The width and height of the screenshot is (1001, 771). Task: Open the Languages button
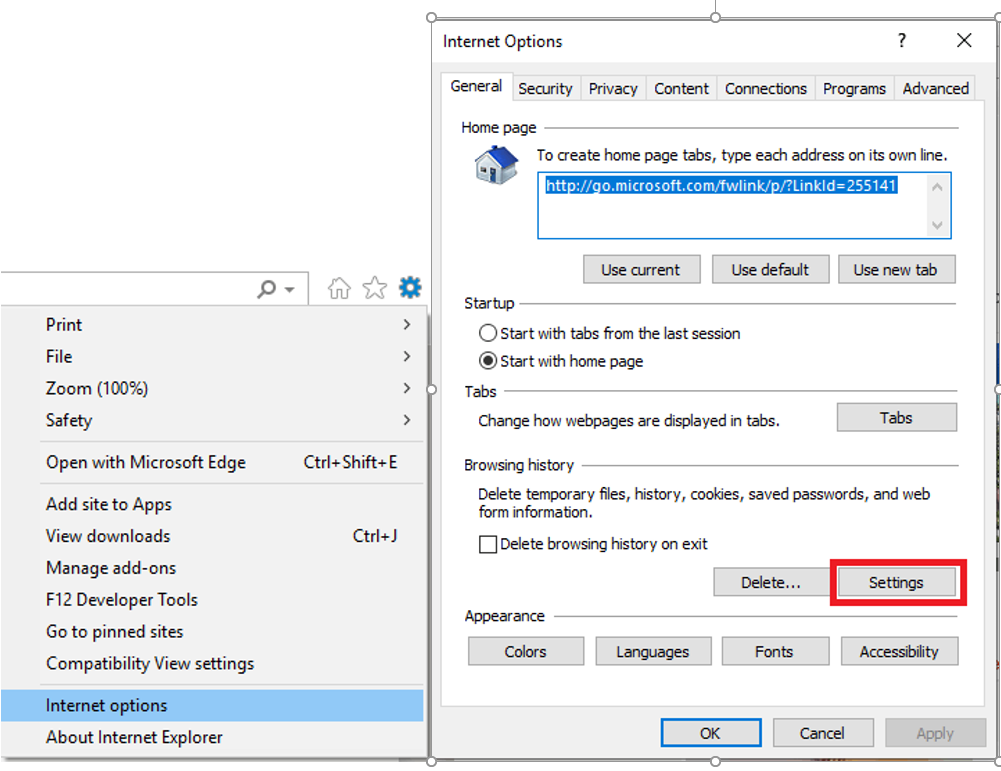click(x=652, y=652)
